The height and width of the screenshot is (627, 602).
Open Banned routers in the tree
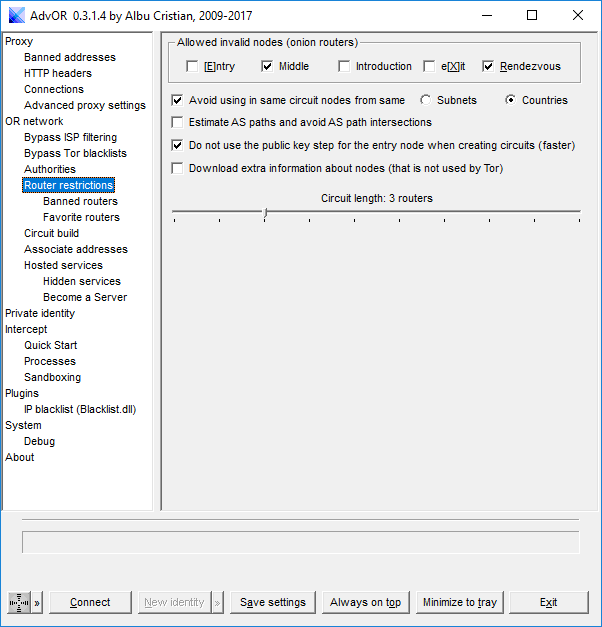pos(80,201)
